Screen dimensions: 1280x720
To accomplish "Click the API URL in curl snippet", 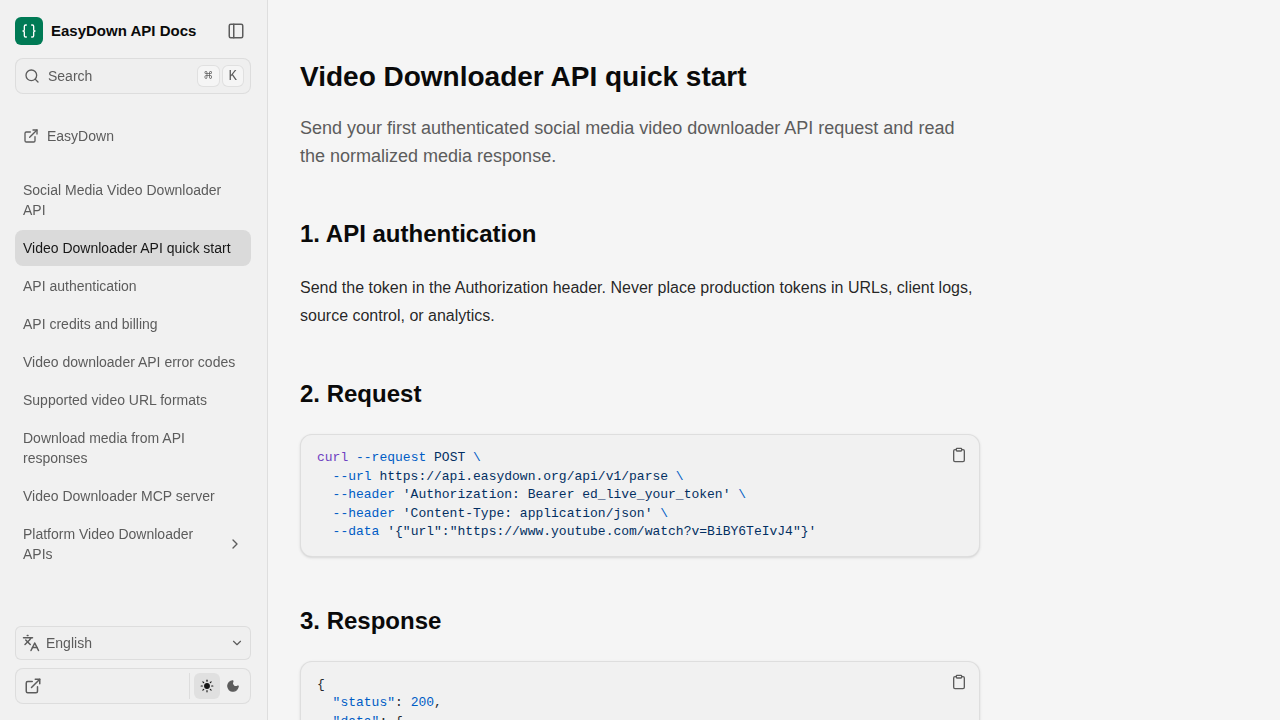I will (523, 476).
